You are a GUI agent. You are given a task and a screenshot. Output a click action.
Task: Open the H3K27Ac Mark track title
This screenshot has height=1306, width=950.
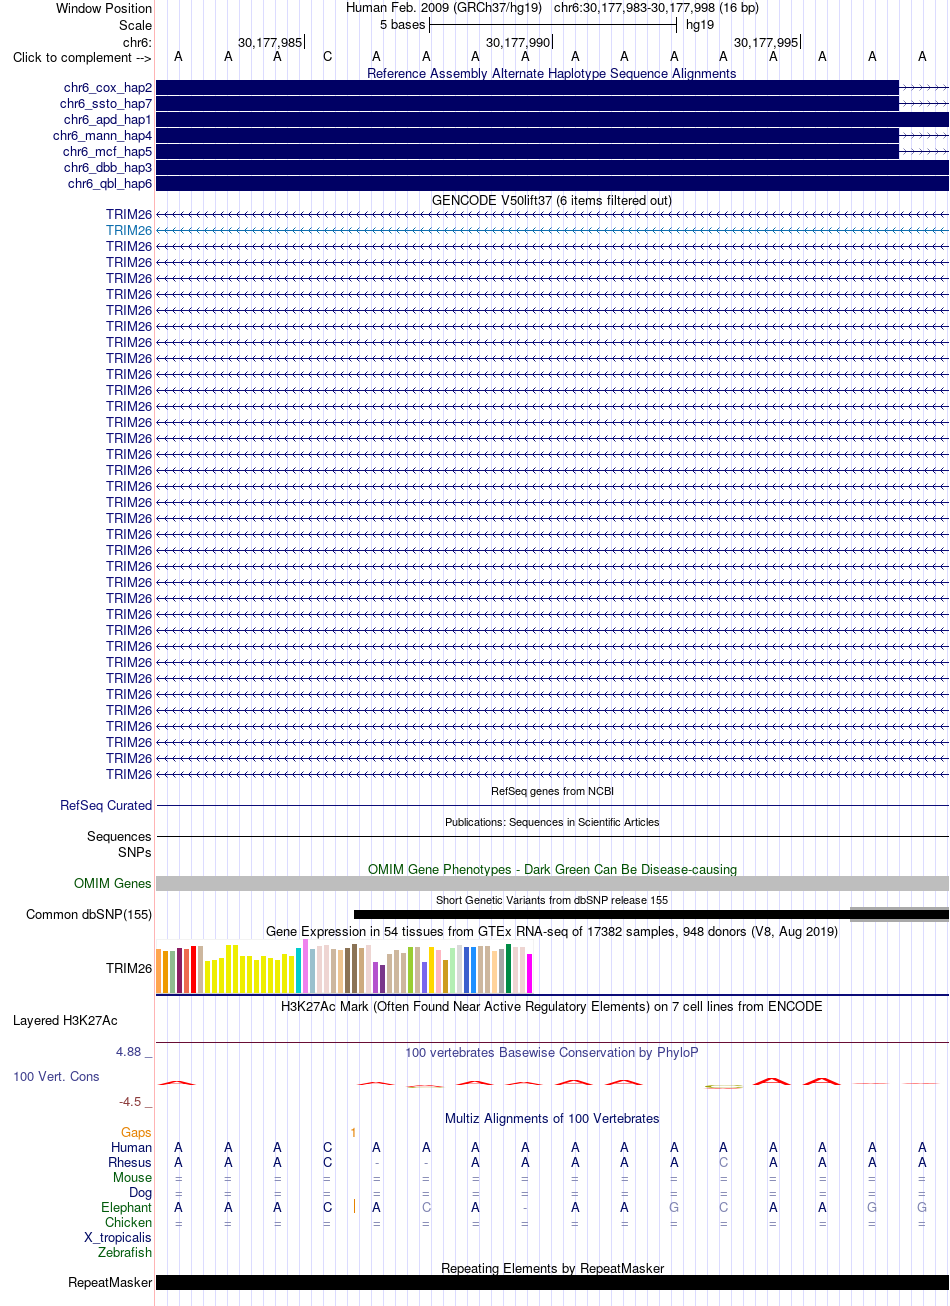[552, 1006]
